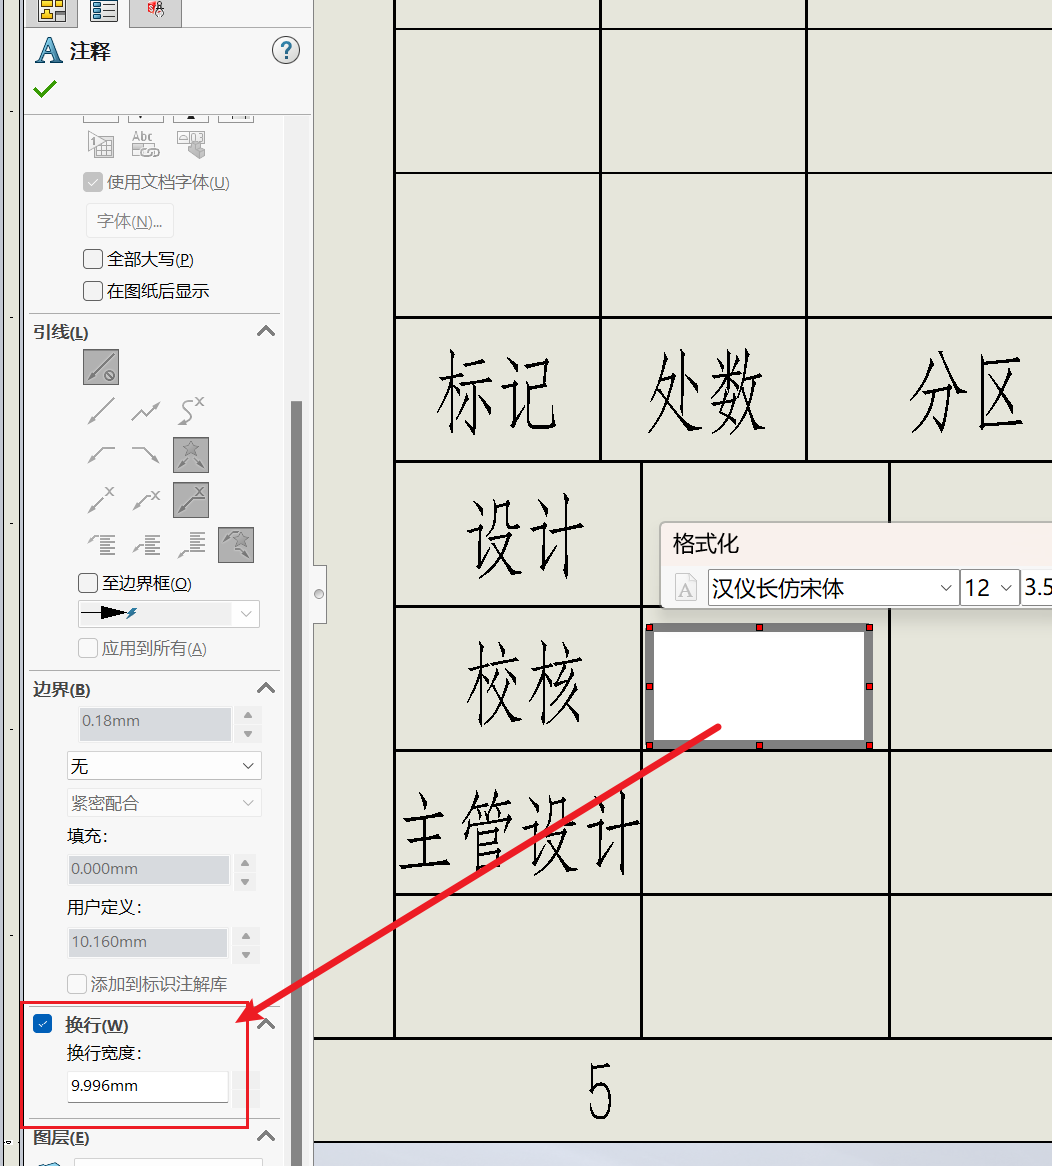The image size is (1052, 1166).
Task: Open the third manager tab with red icon
Action: tap(155, 10)
